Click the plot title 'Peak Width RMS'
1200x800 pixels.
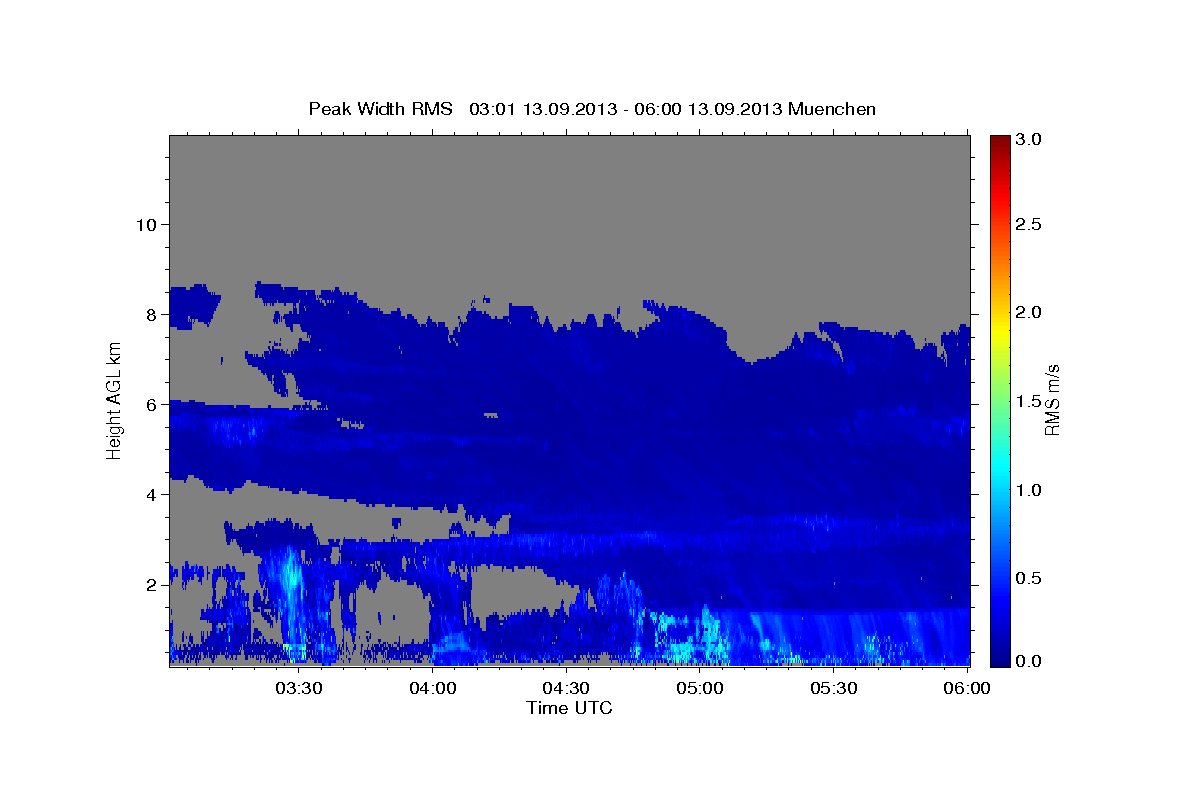coord(380,108)
